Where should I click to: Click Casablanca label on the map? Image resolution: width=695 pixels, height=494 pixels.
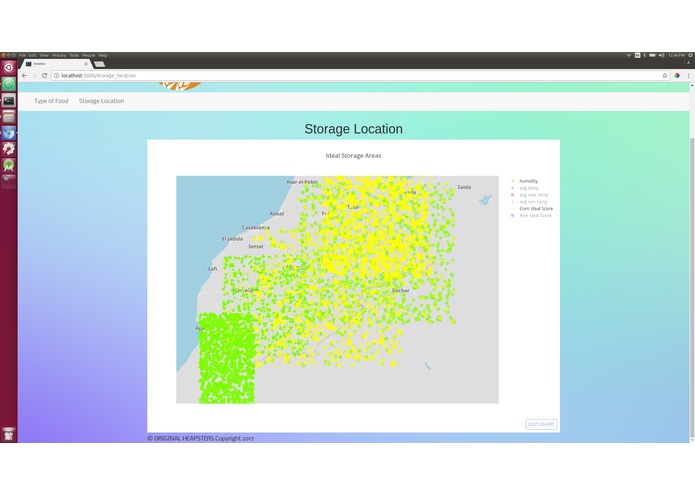(x=256, y=227)
